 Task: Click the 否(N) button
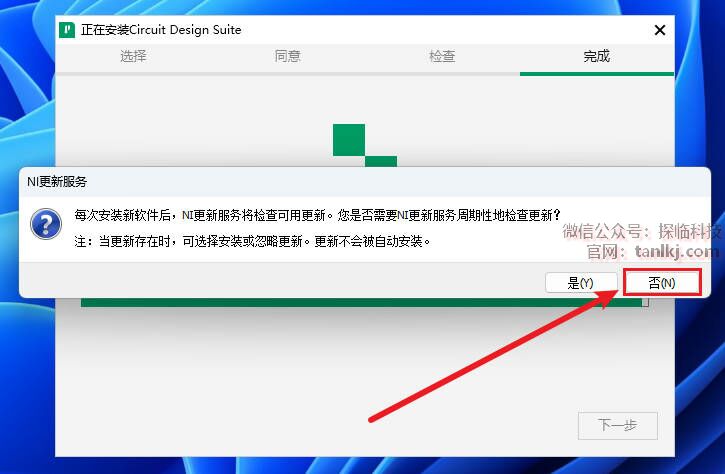(662, 283)
